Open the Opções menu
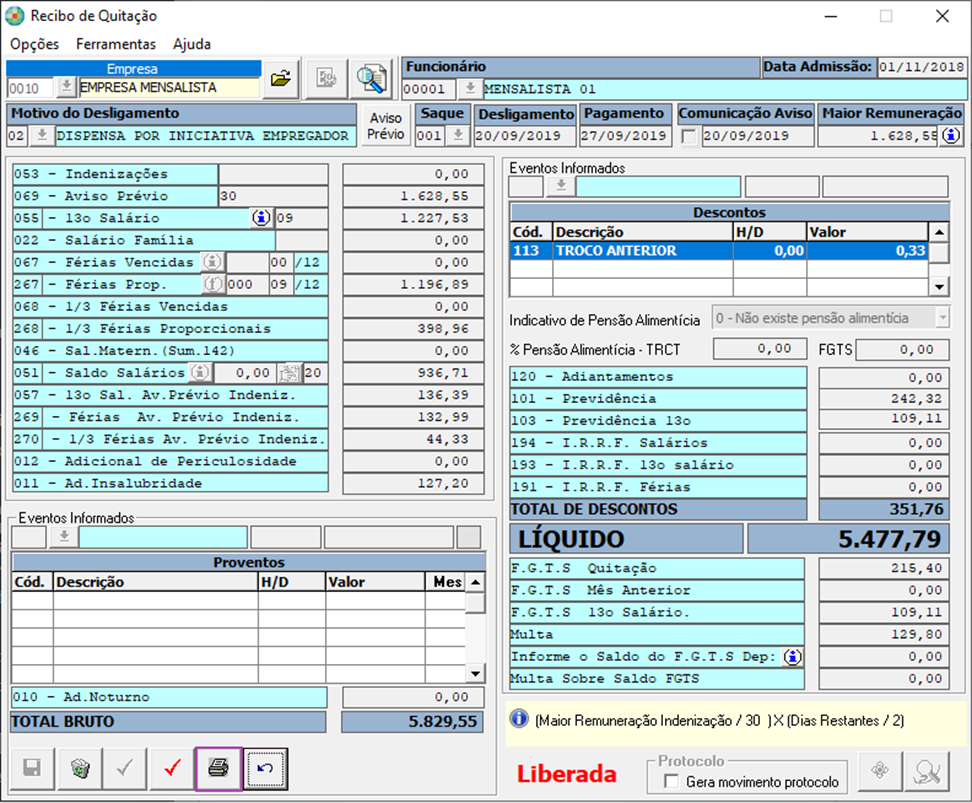Viewport: 972px width, 803px height. 34,44
